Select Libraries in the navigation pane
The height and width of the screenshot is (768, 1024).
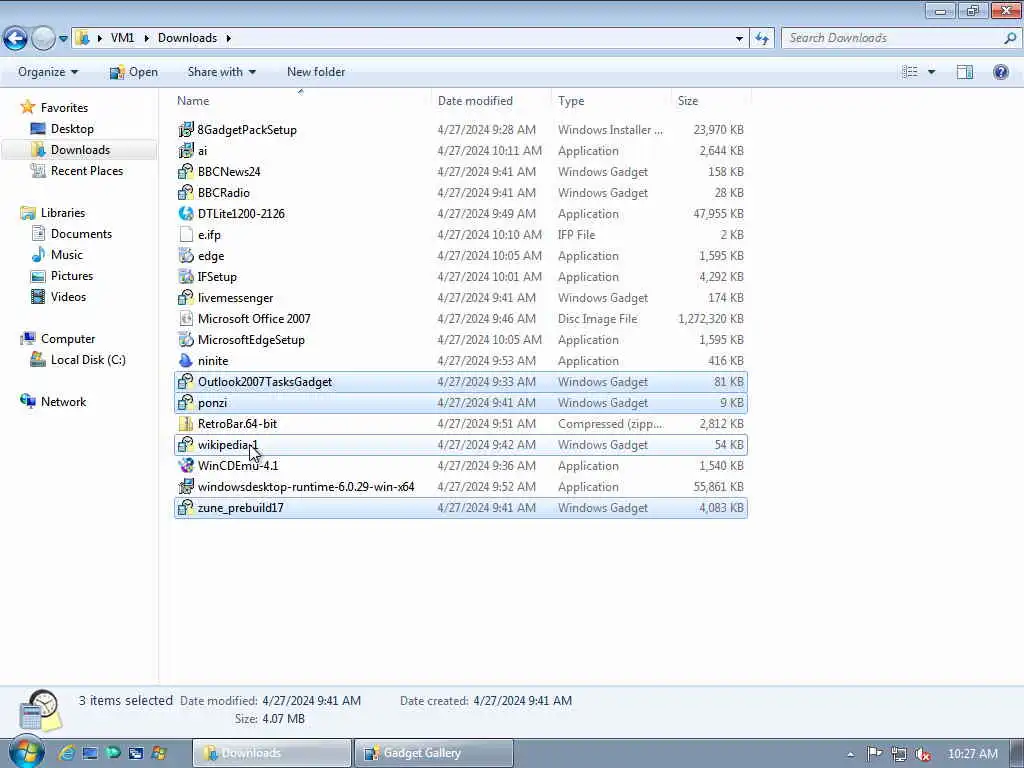click(63, 212)
